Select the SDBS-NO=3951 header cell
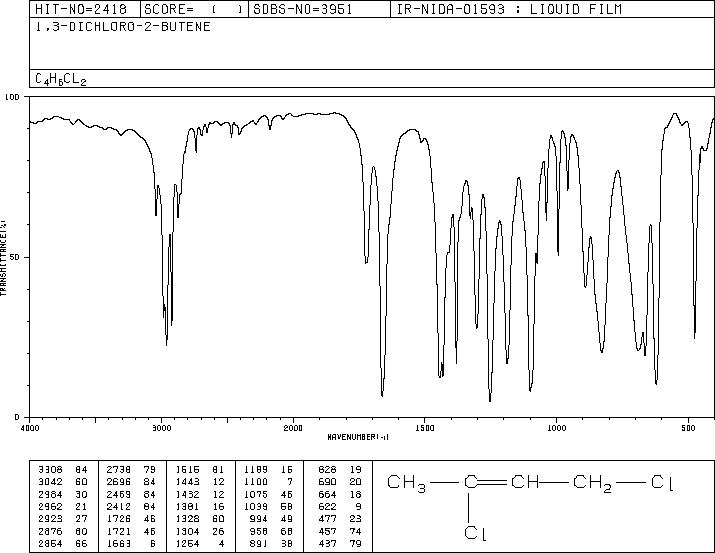The image size is (715, 553). pos(303,9)
